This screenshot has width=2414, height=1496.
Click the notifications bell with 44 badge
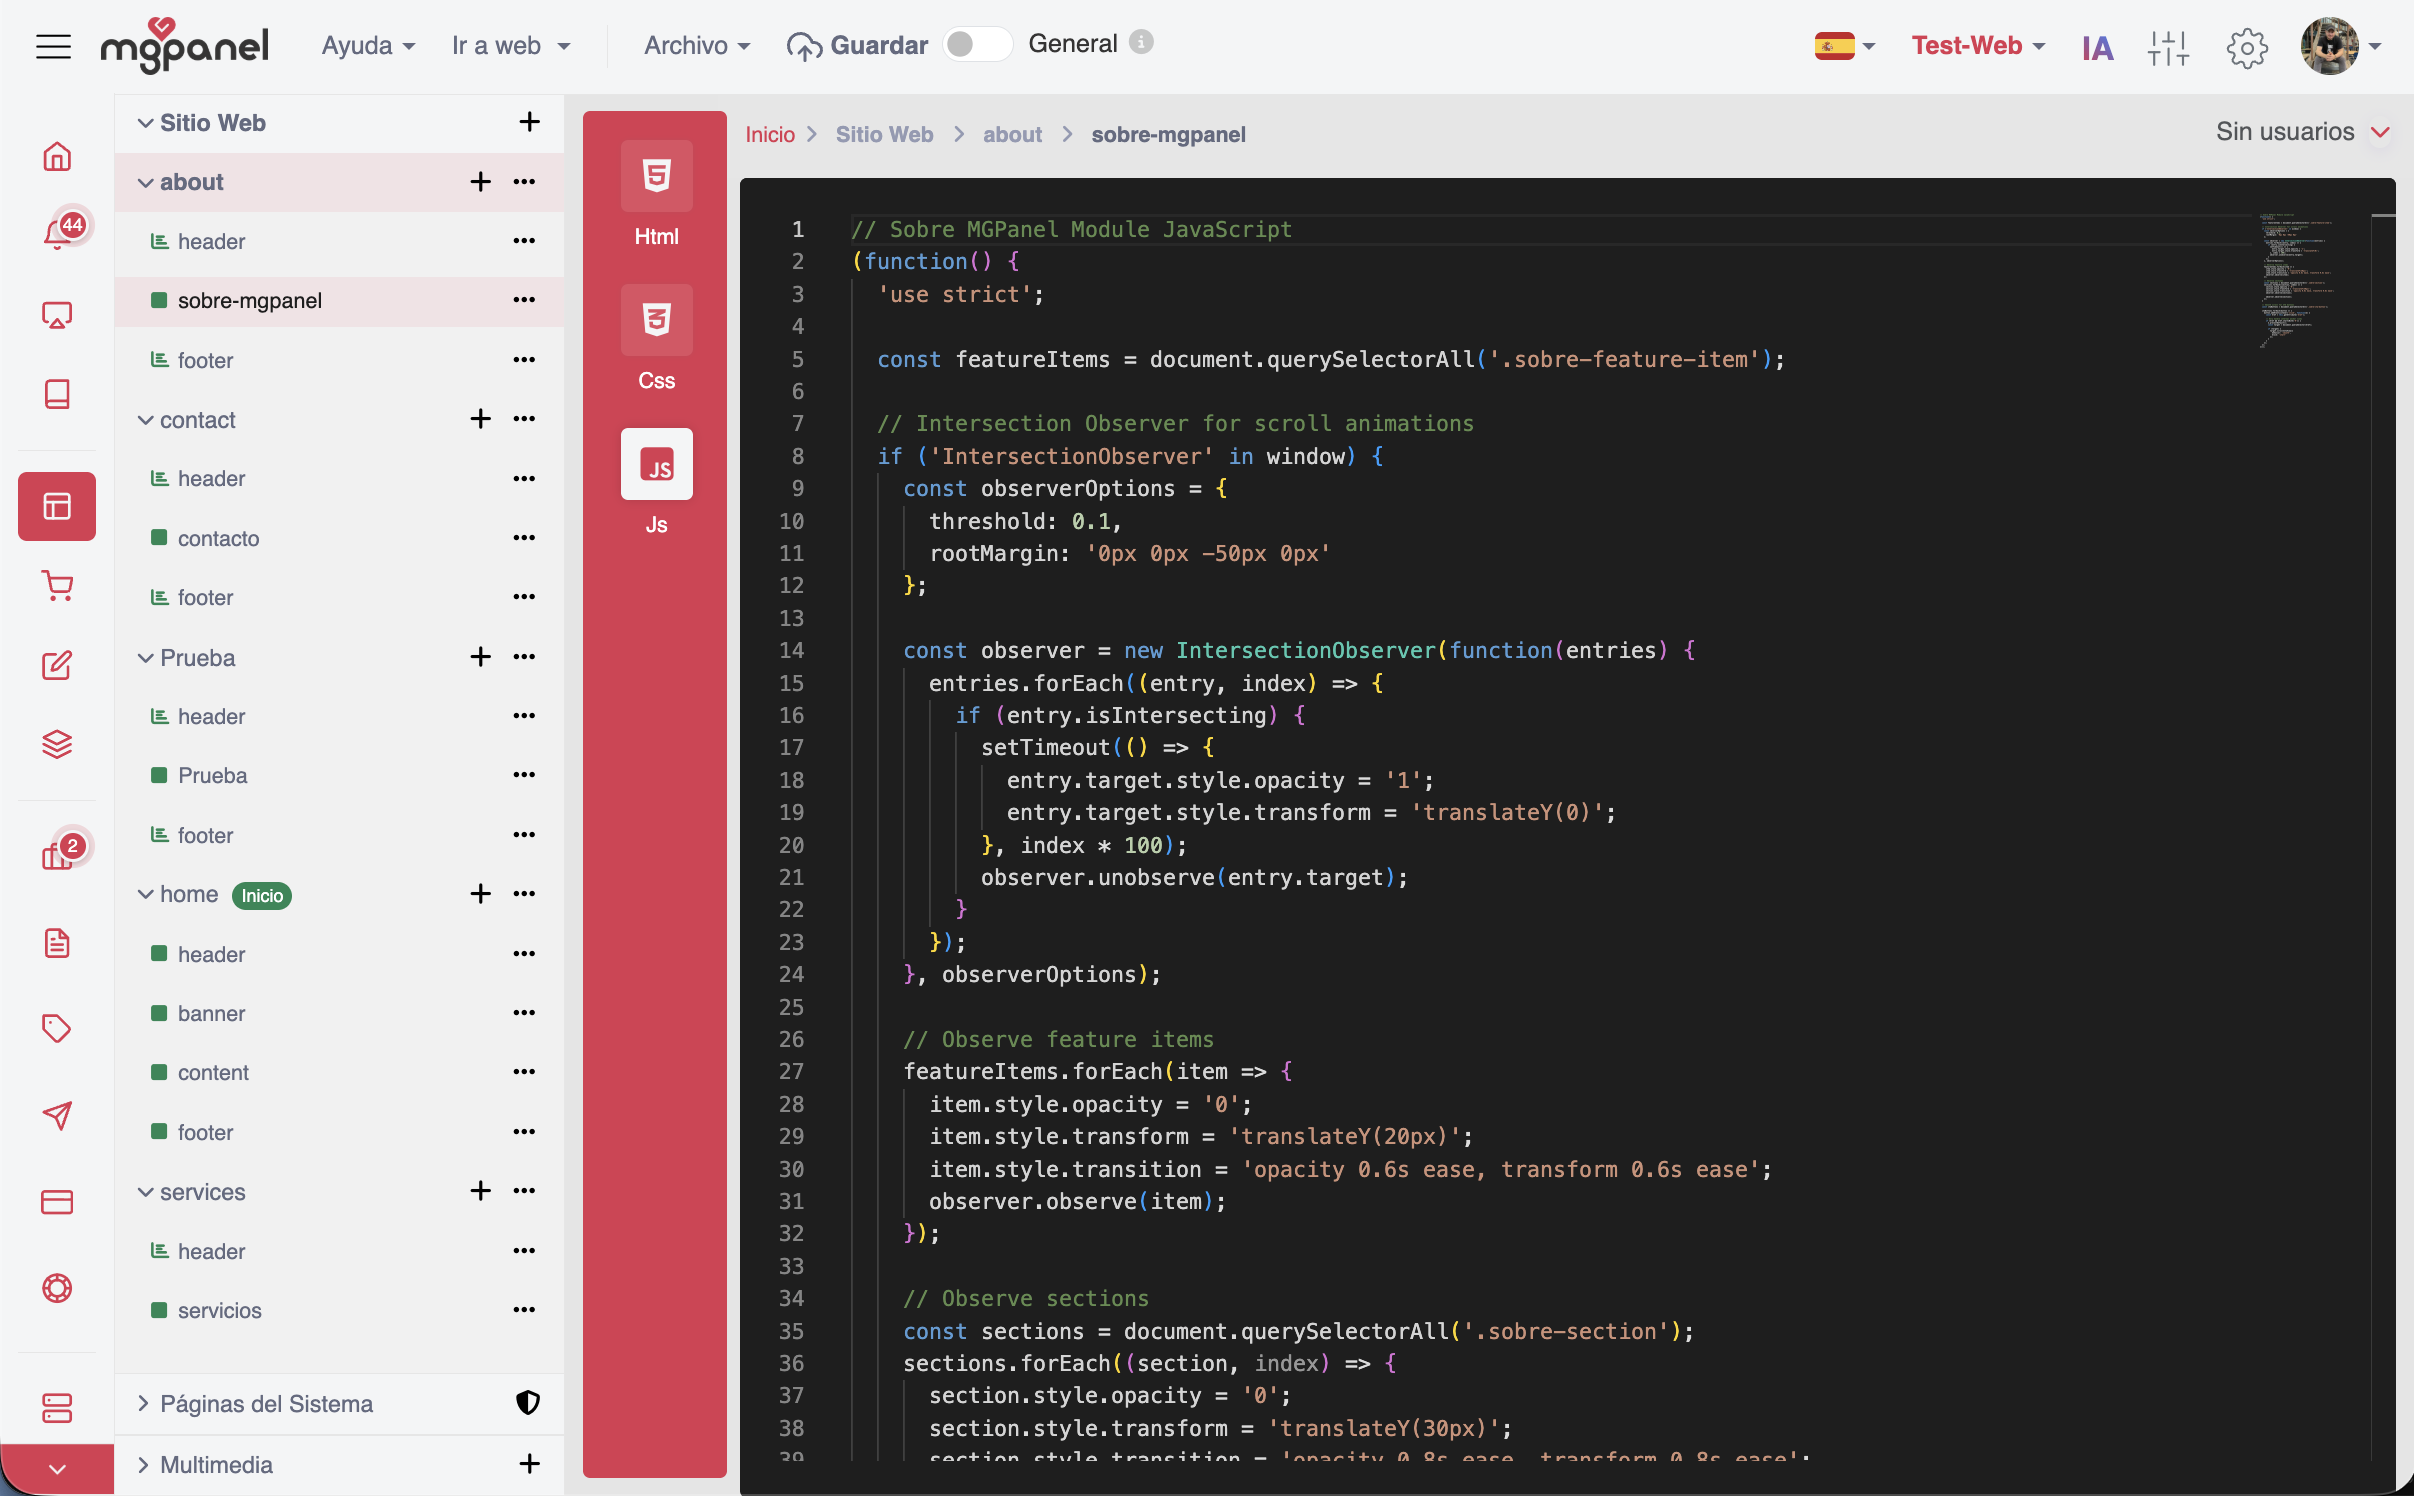[x=58, y=235]
